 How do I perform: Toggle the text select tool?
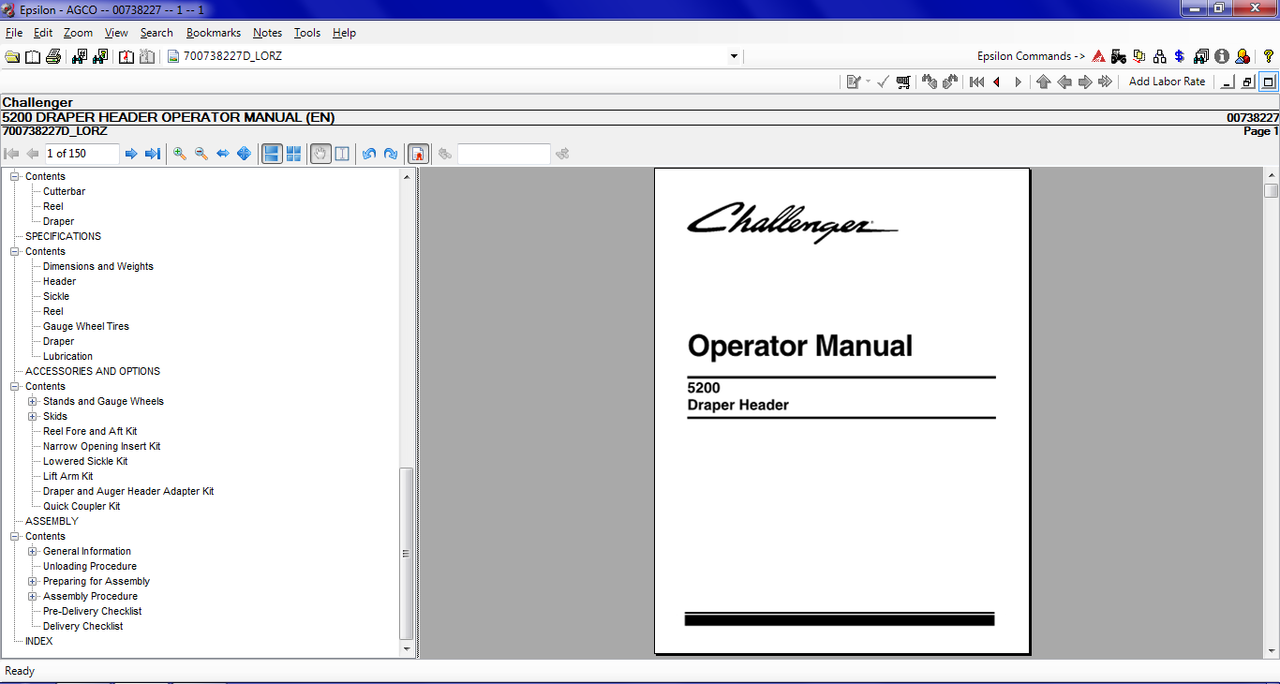342,153
